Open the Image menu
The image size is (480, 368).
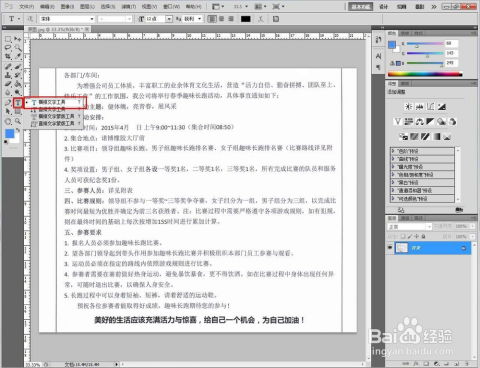point(67,6)
